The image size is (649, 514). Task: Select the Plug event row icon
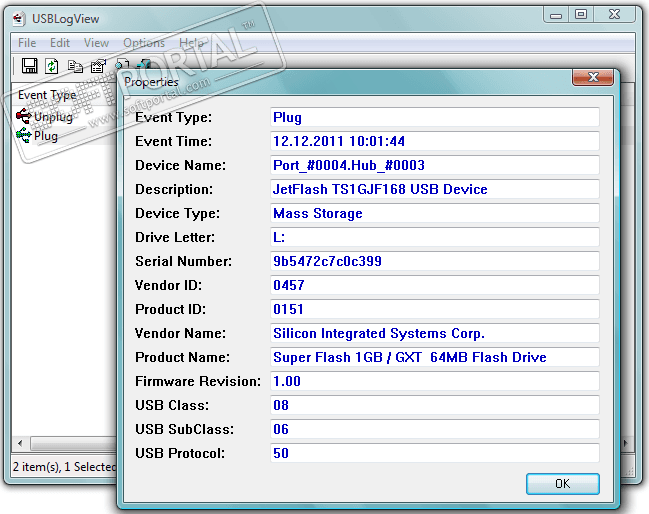pos(24,135)
